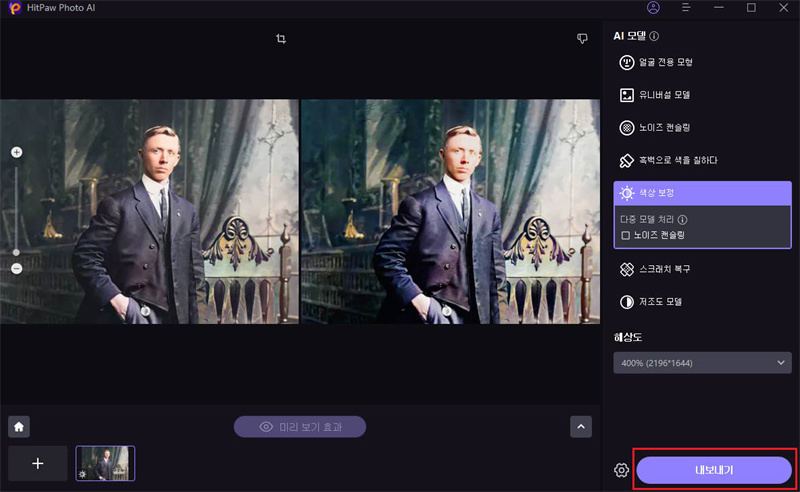Enable the 노이즈 캔슬링 checkbox
Screen dimensions: 800x492
point(625,235)
